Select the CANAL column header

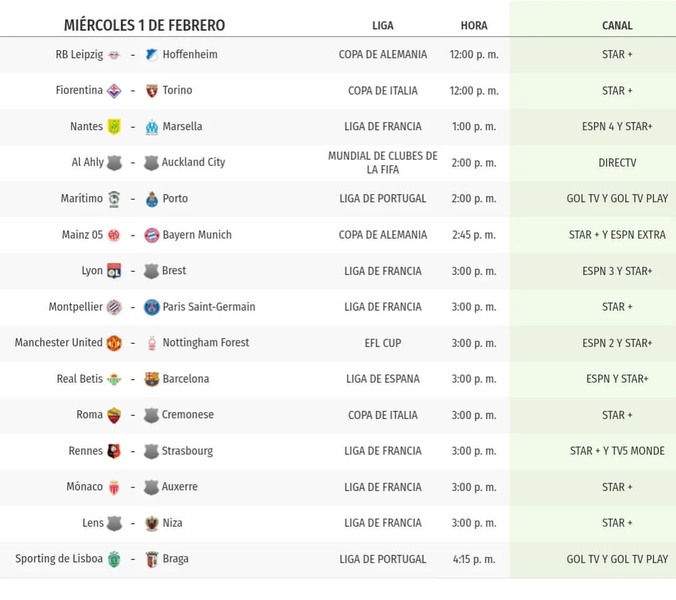tap(617, 26)
